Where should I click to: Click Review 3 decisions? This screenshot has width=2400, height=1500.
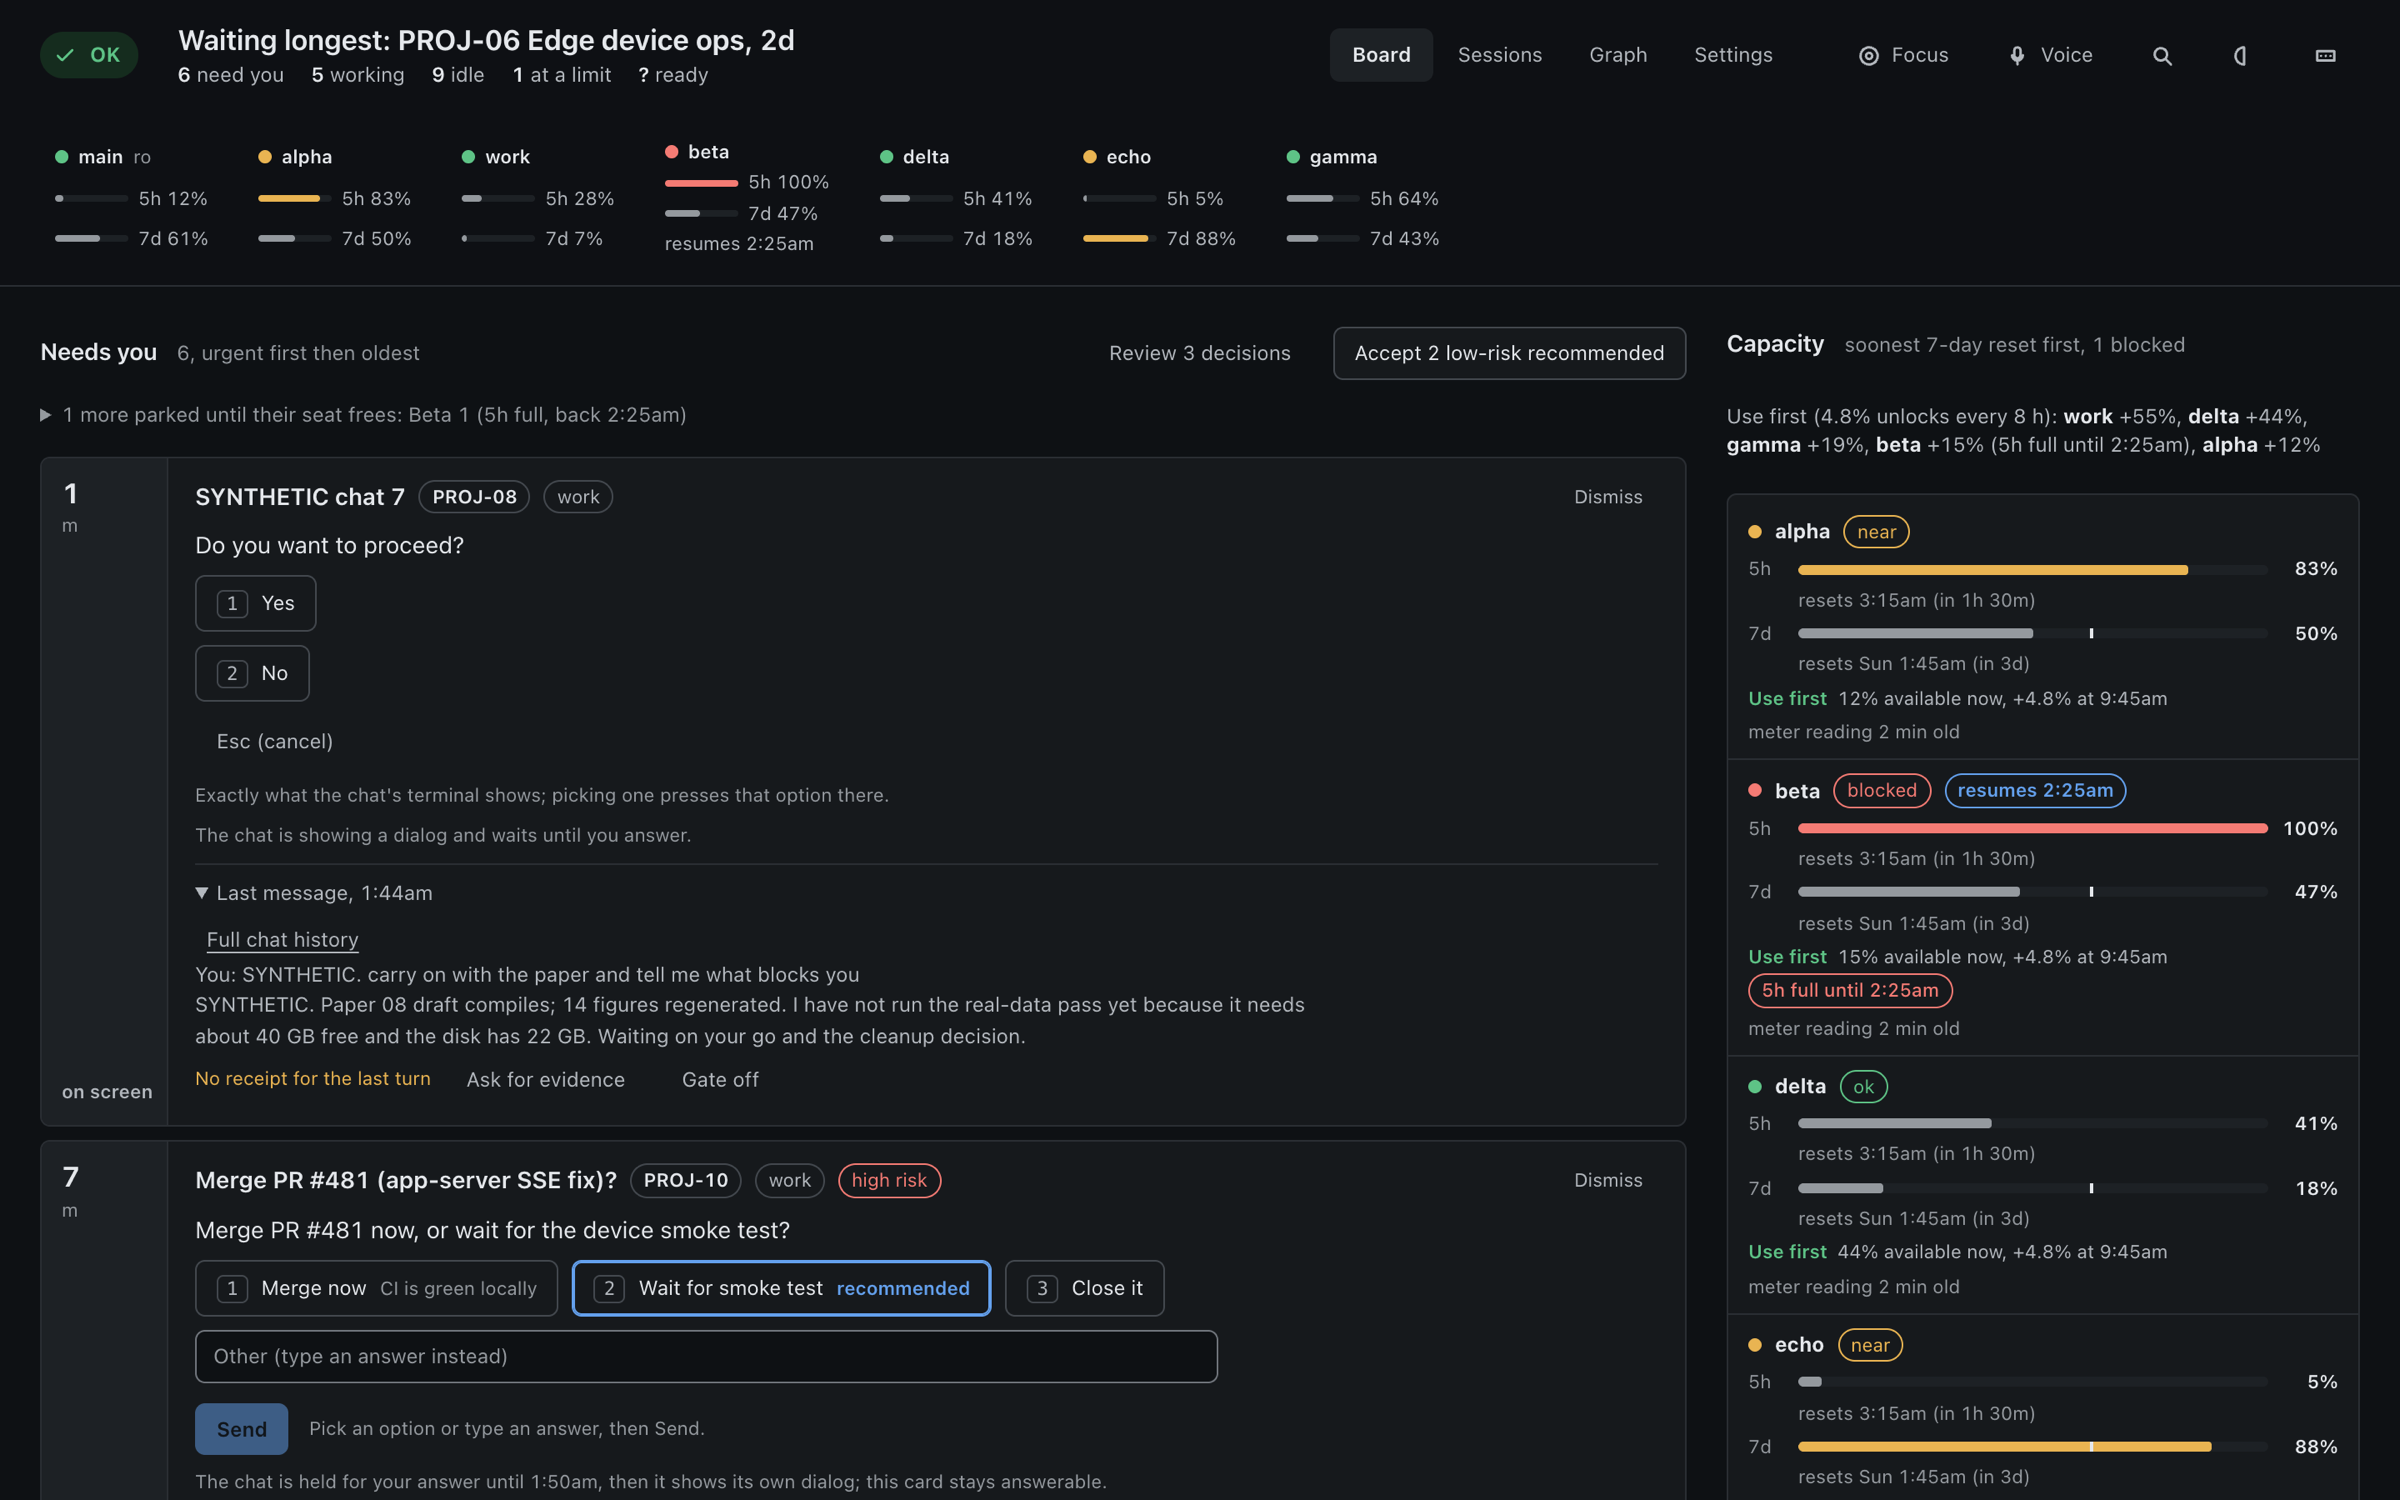click(x=1199, y=353)
